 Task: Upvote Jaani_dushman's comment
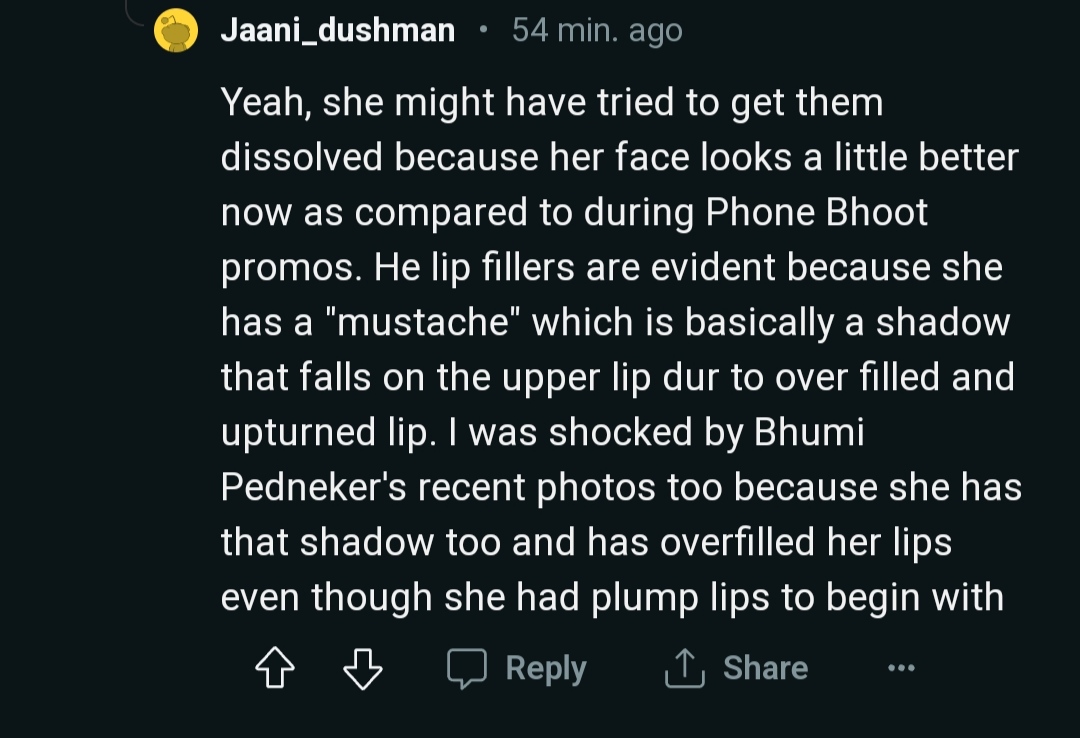[x=275, y=668]
